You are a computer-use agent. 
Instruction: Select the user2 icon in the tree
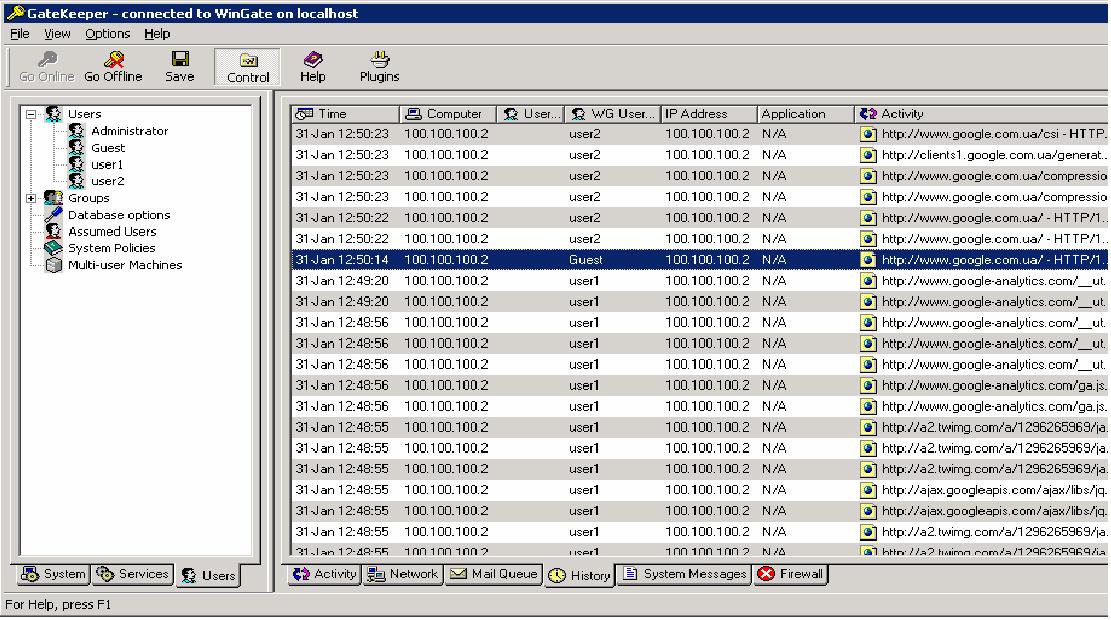coord(77,181)
